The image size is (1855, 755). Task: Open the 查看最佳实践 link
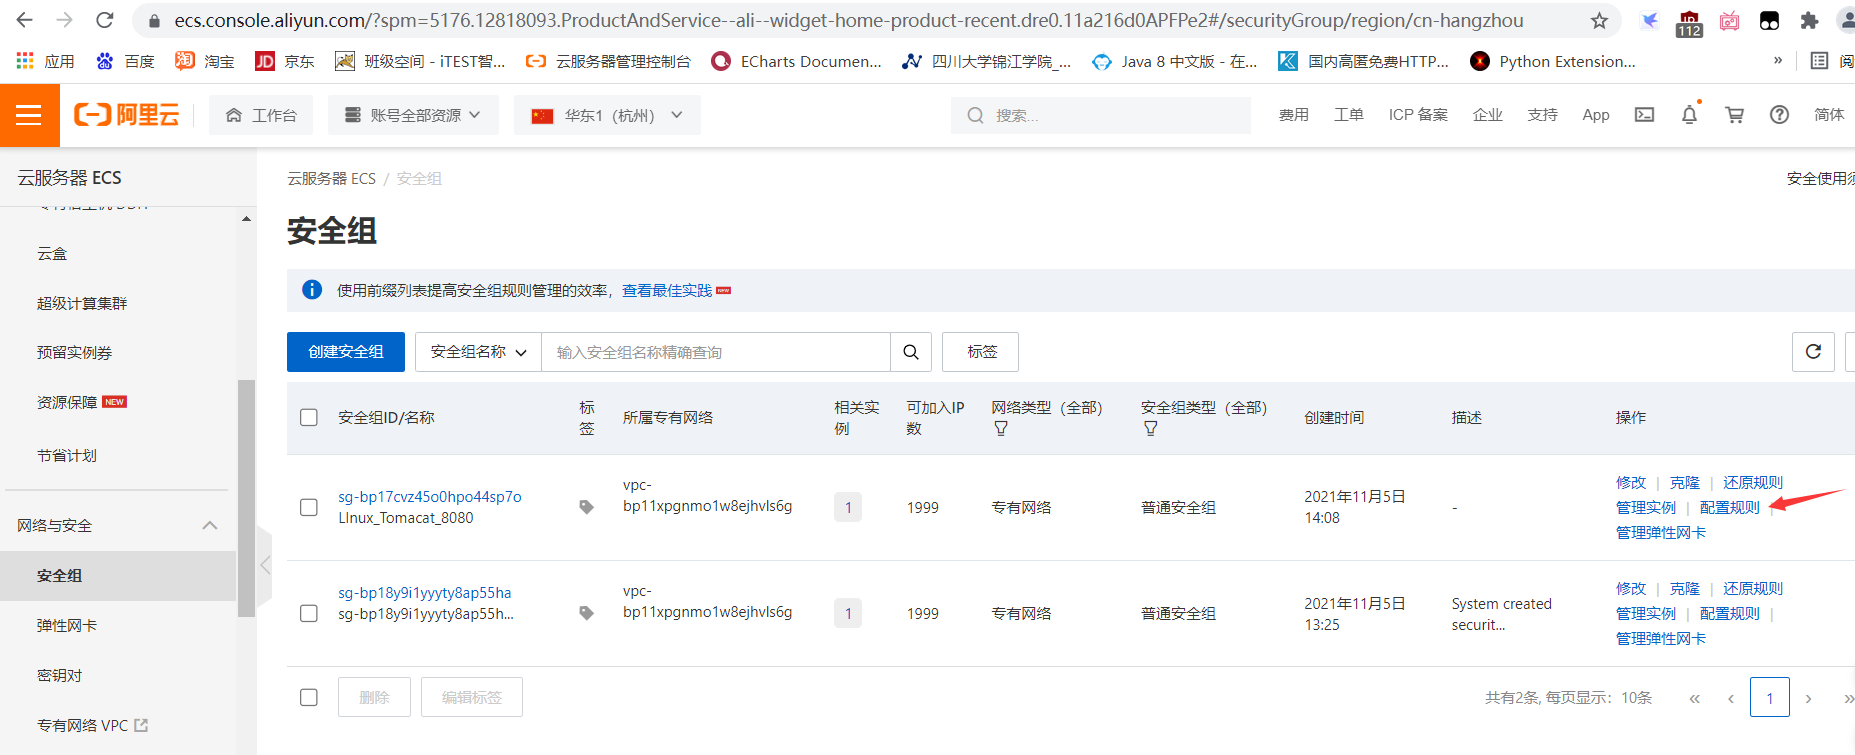(667, 290)
